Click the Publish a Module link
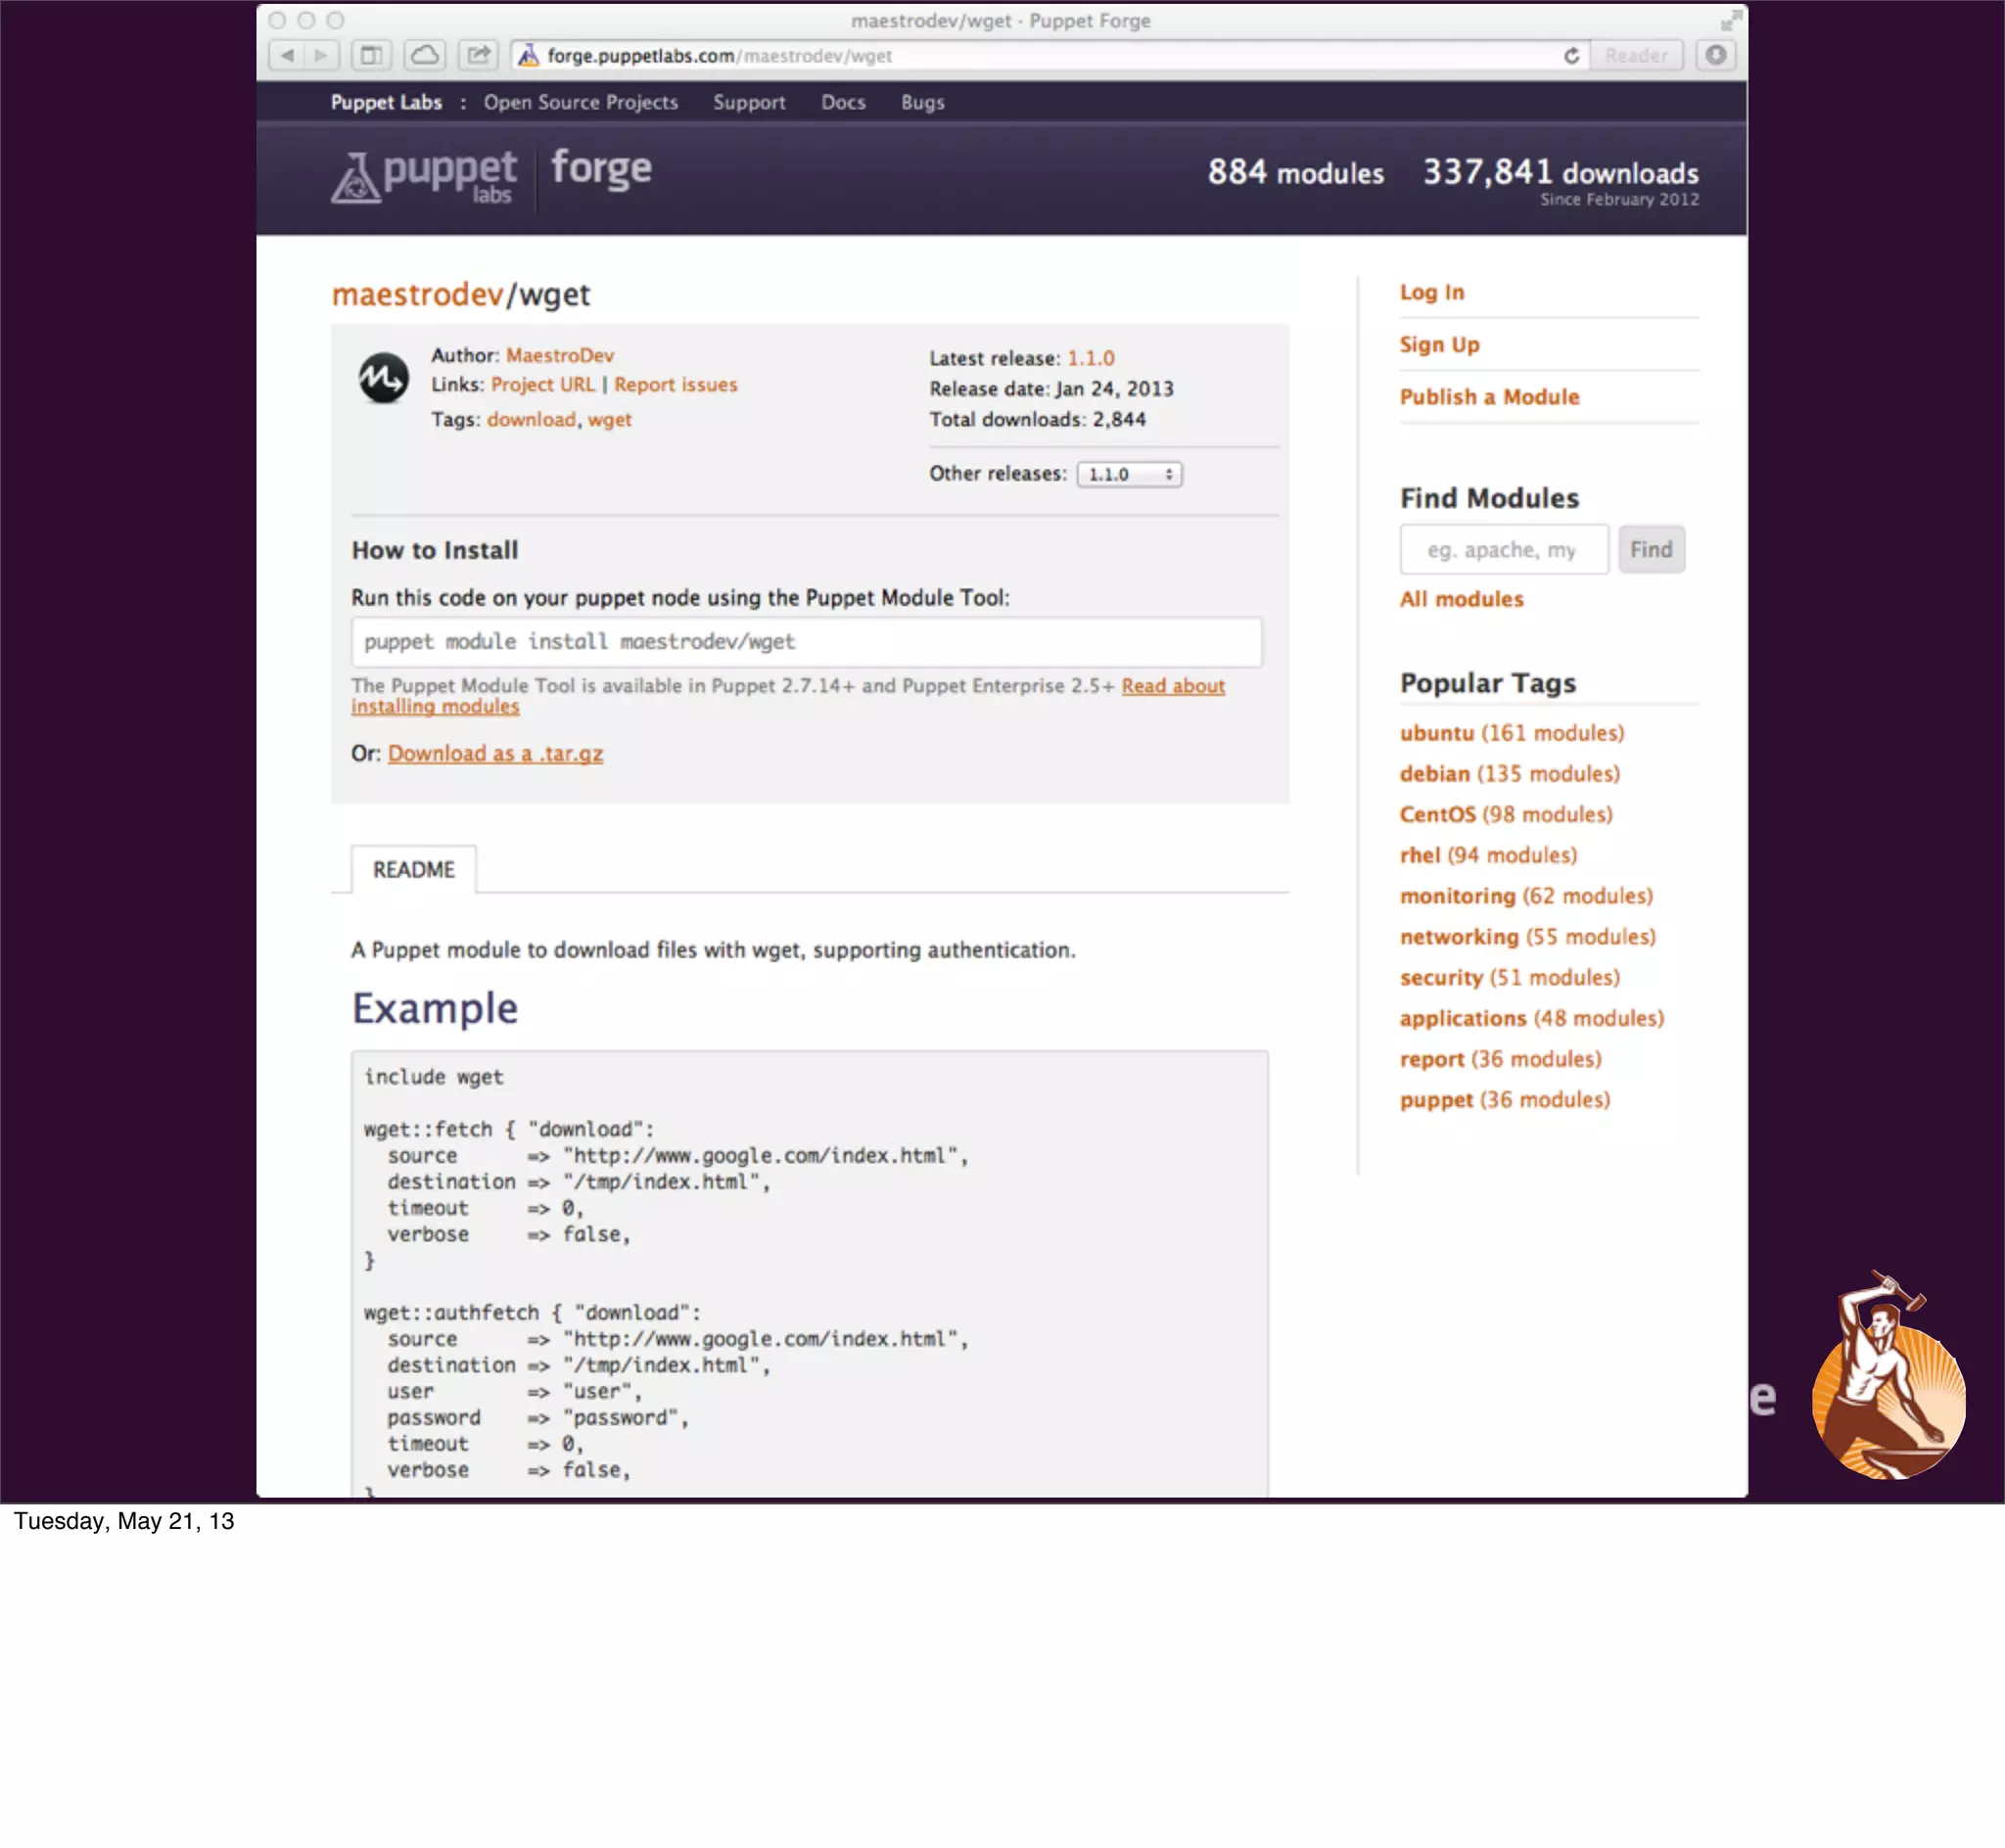The width and height of the screenshot is (2005, 1848). pos(1489,397)
